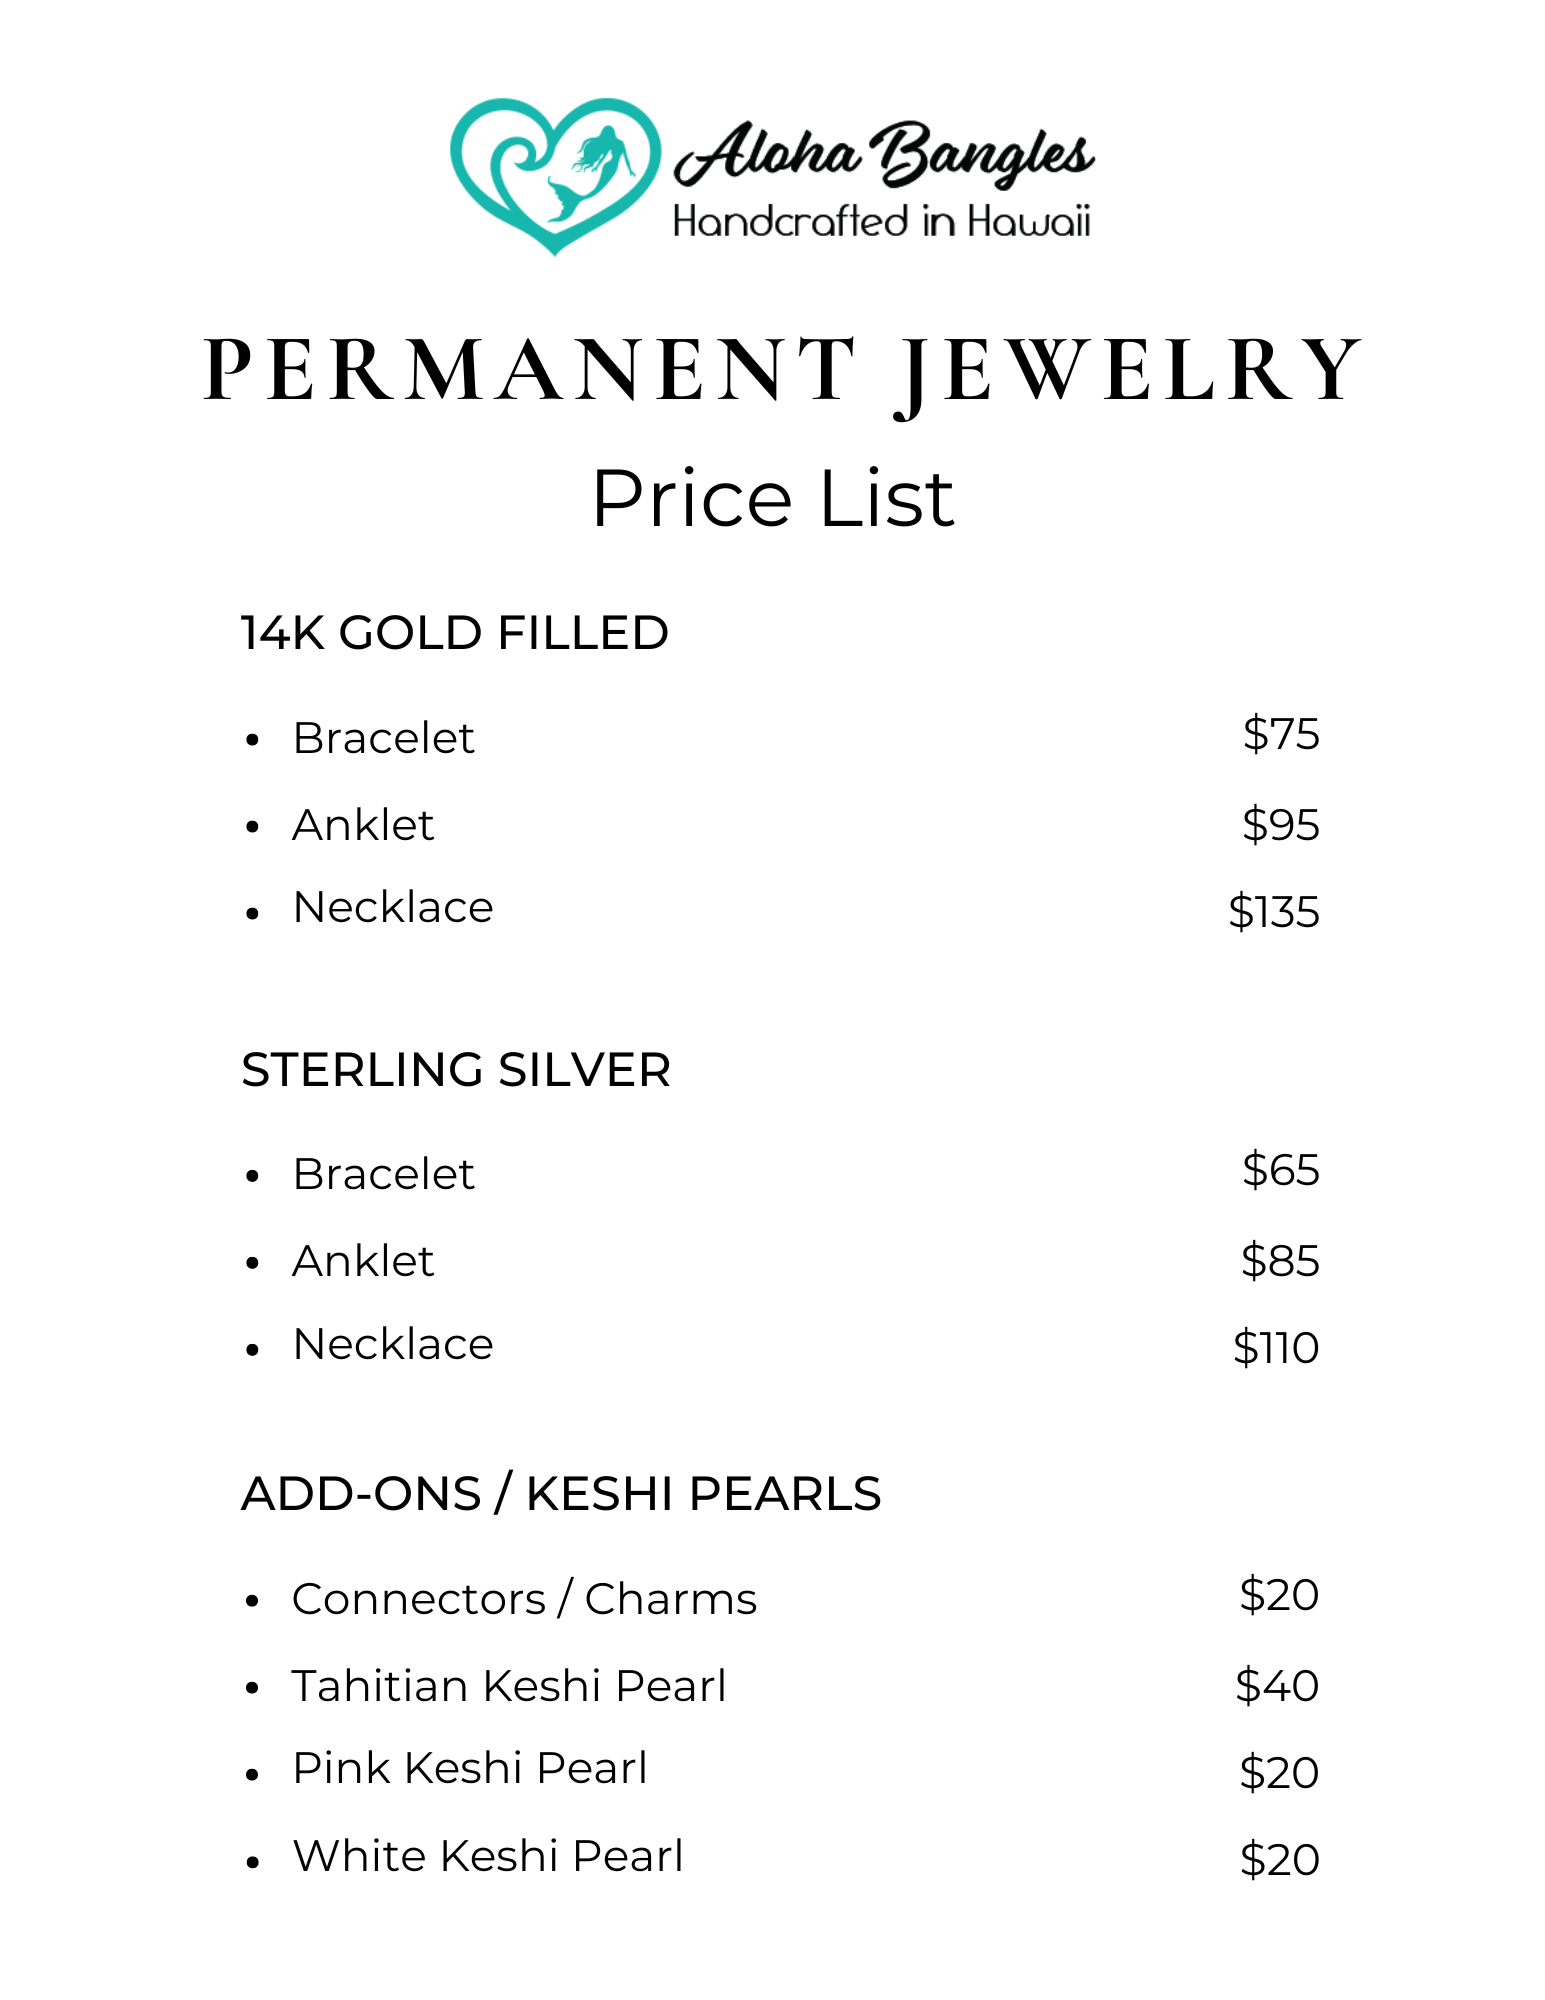Select the STERLING SILVER section heading

[456, 1070]
